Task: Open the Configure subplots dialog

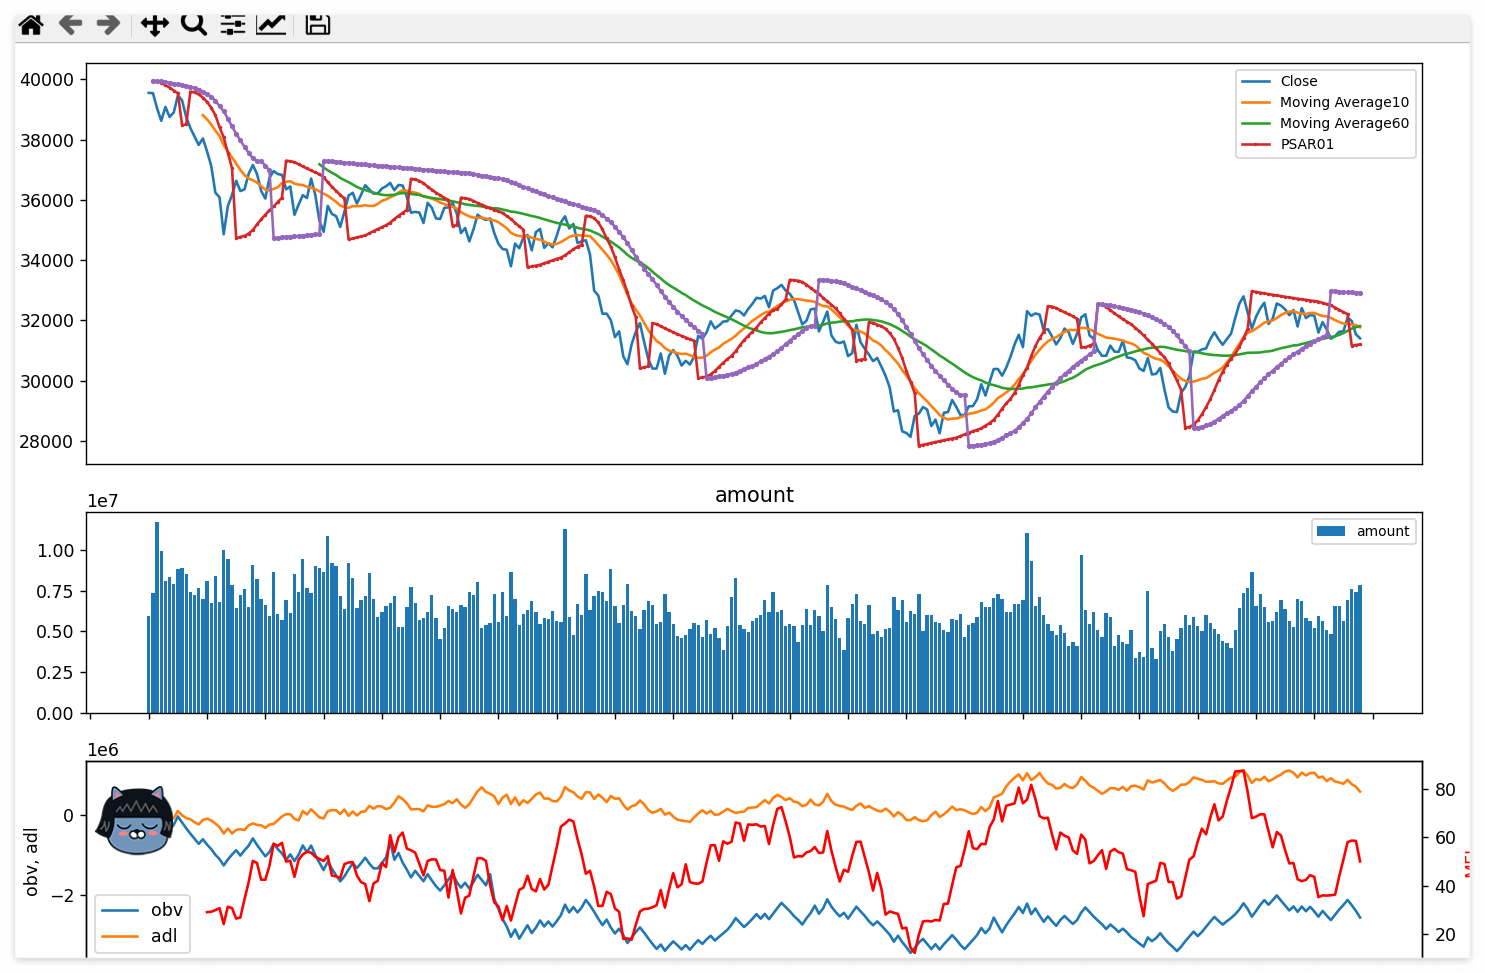Action: tap(232, 24)
